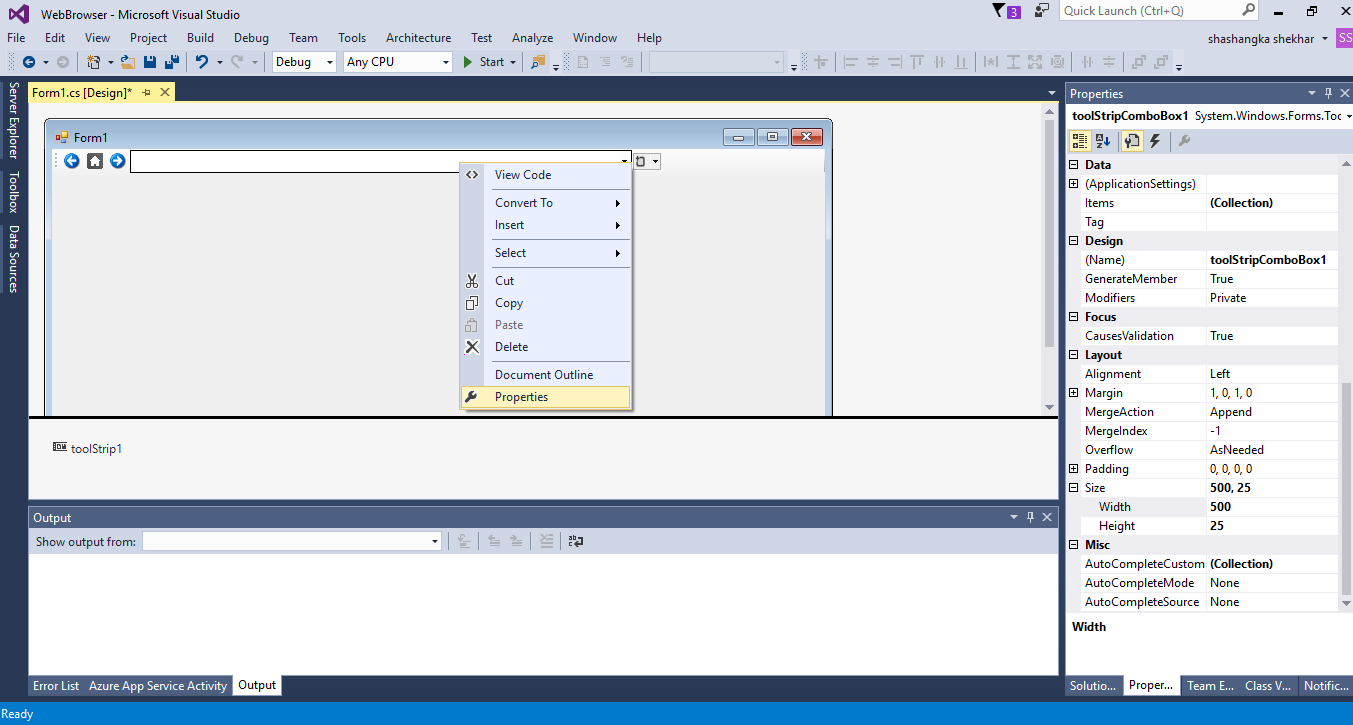Expand the (ApplicationSettings) property
The image size is (1353, 725).
pos(1074,184)
